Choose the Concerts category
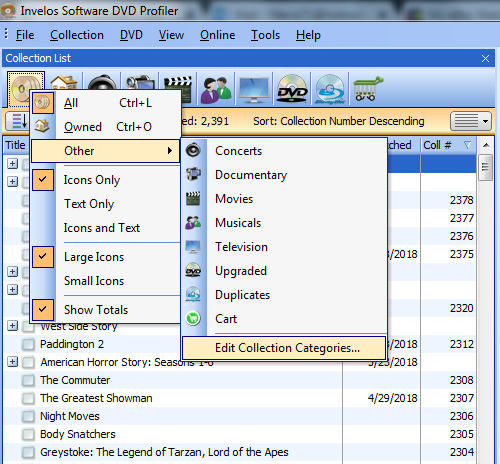The image size is (500, 464). pos(238,151)
